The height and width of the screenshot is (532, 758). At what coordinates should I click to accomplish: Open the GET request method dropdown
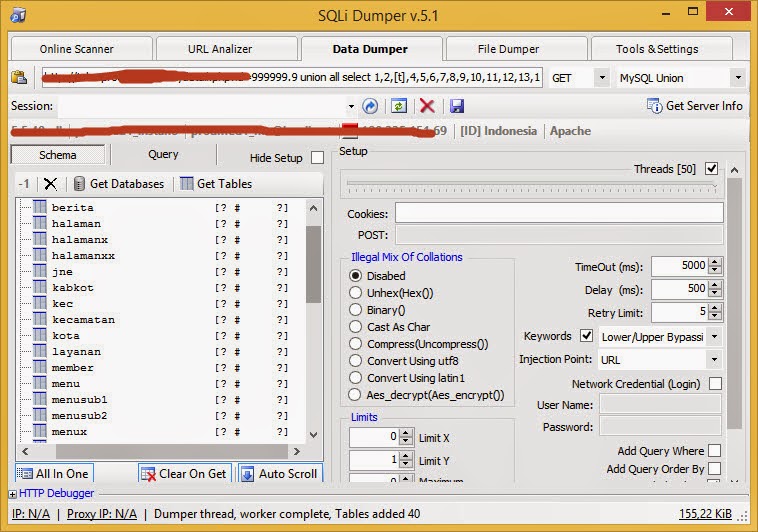tap(602, 77)
